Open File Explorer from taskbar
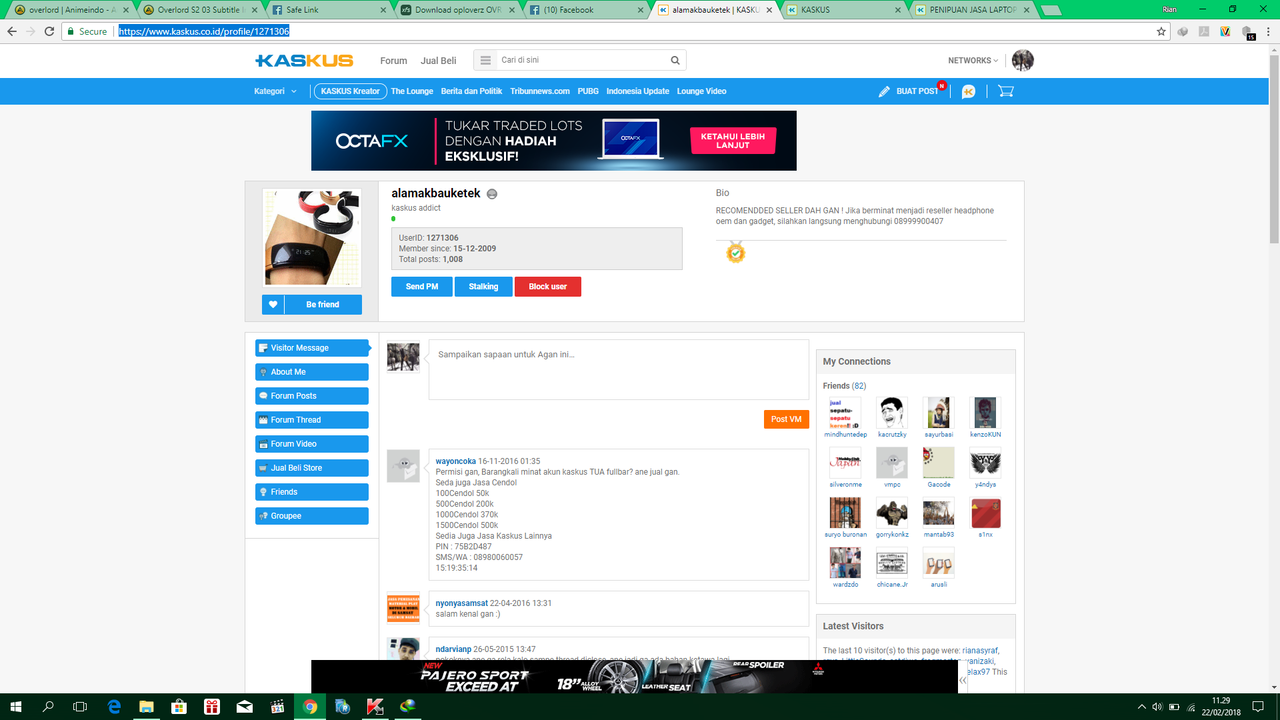1280x720 pixels. tap(147, 706)
